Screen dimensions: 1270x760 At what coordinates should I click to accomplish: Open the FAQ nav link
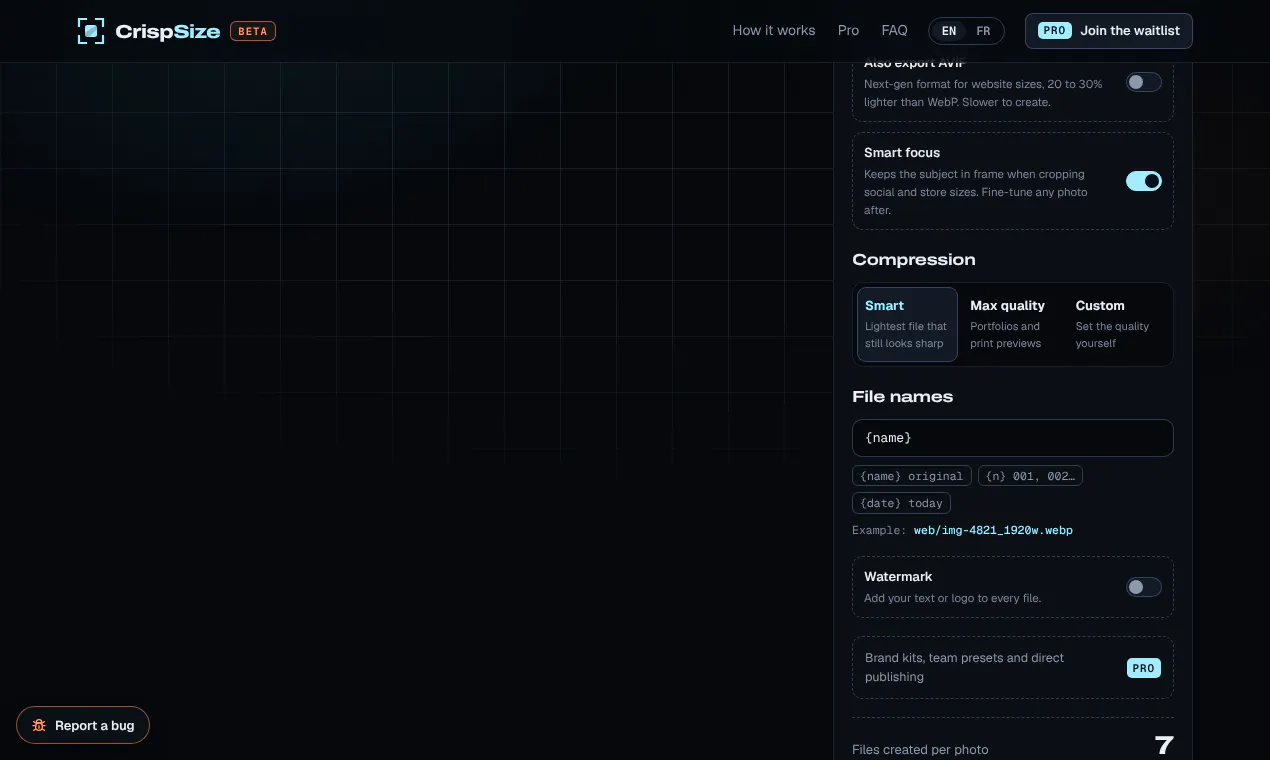click(894, 31)
